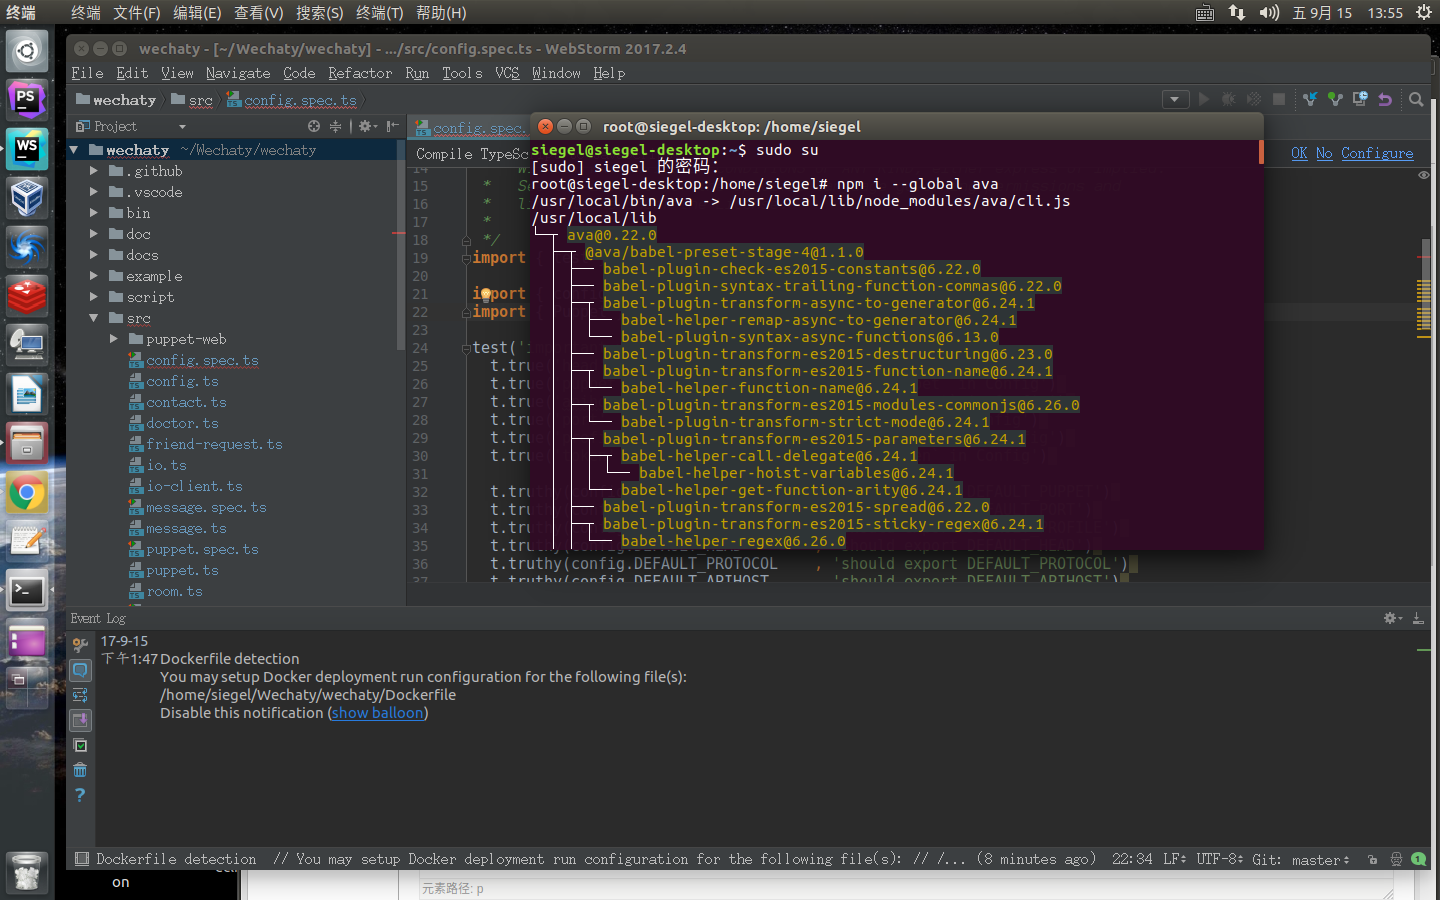Click the Commit Changes VCS icon

[1335, 99]
